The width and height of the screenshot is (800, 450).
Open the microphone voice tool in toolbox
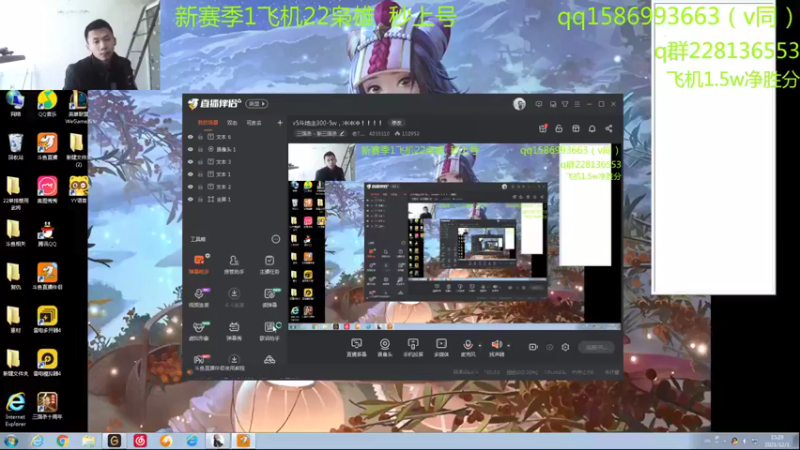click(199, 297)
